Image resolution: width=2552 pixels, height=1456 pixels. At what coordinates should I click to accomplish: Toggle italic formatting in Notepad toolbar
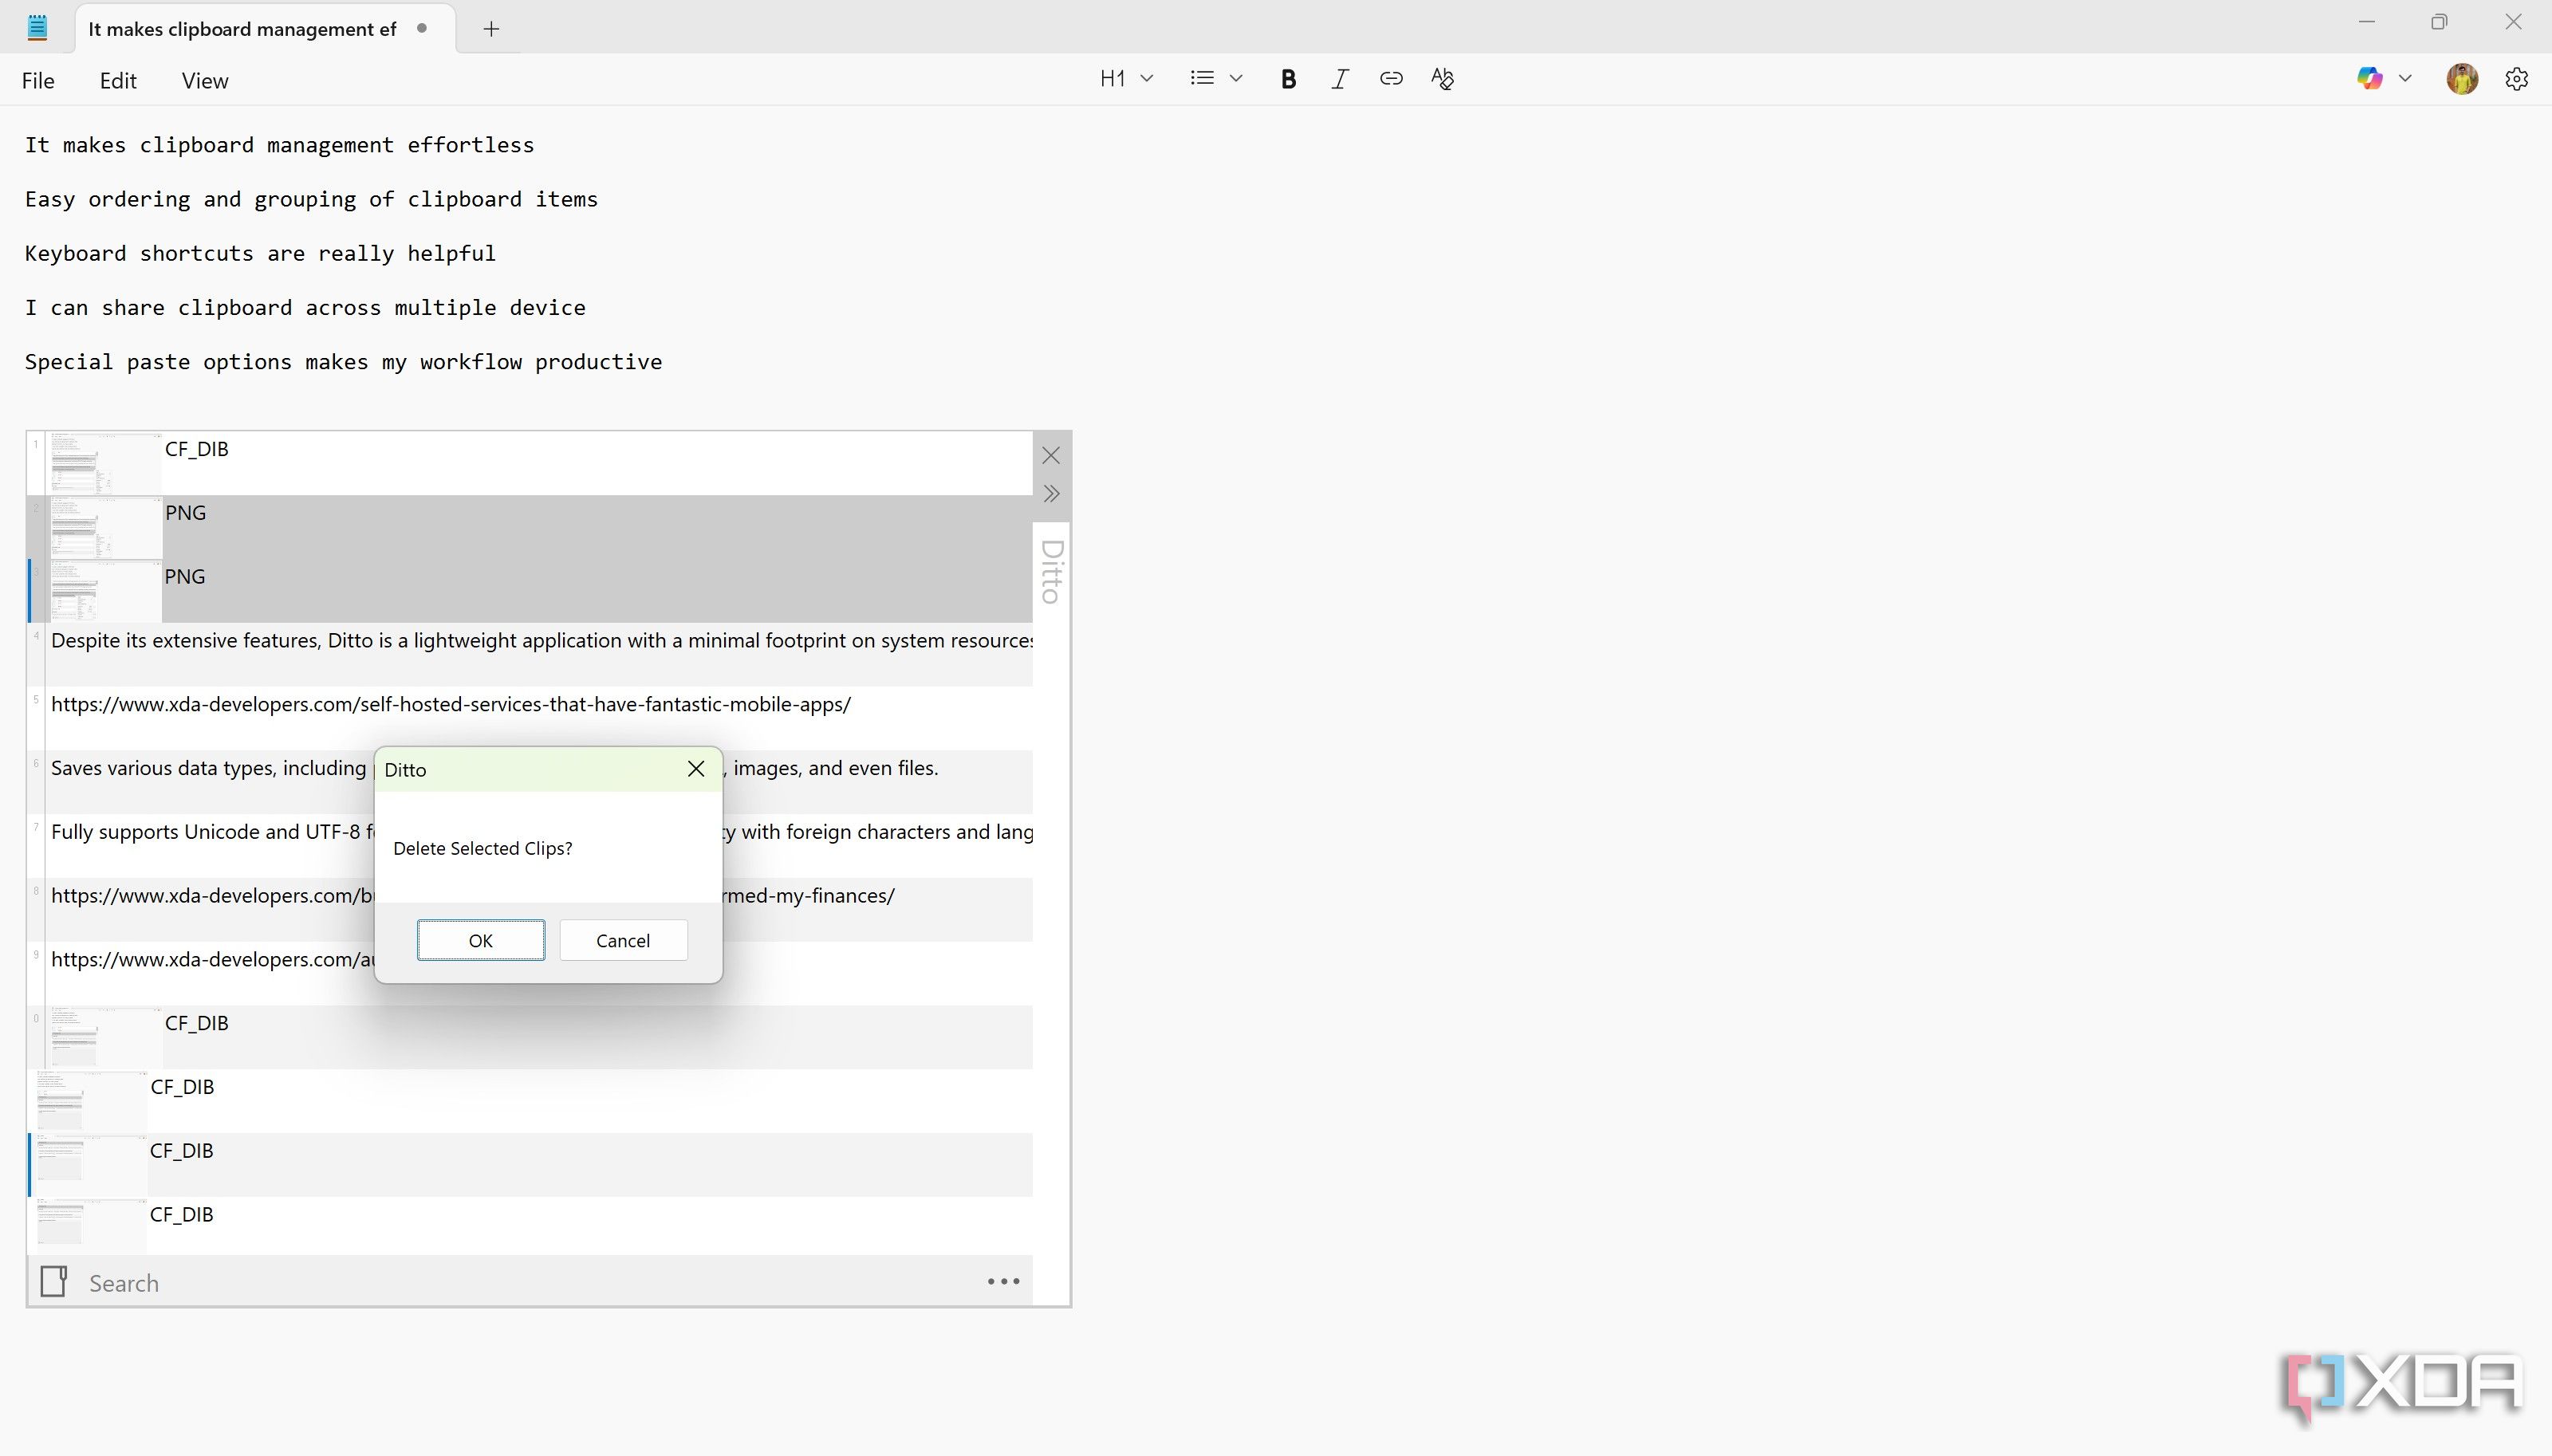[x=1340, y=79]
